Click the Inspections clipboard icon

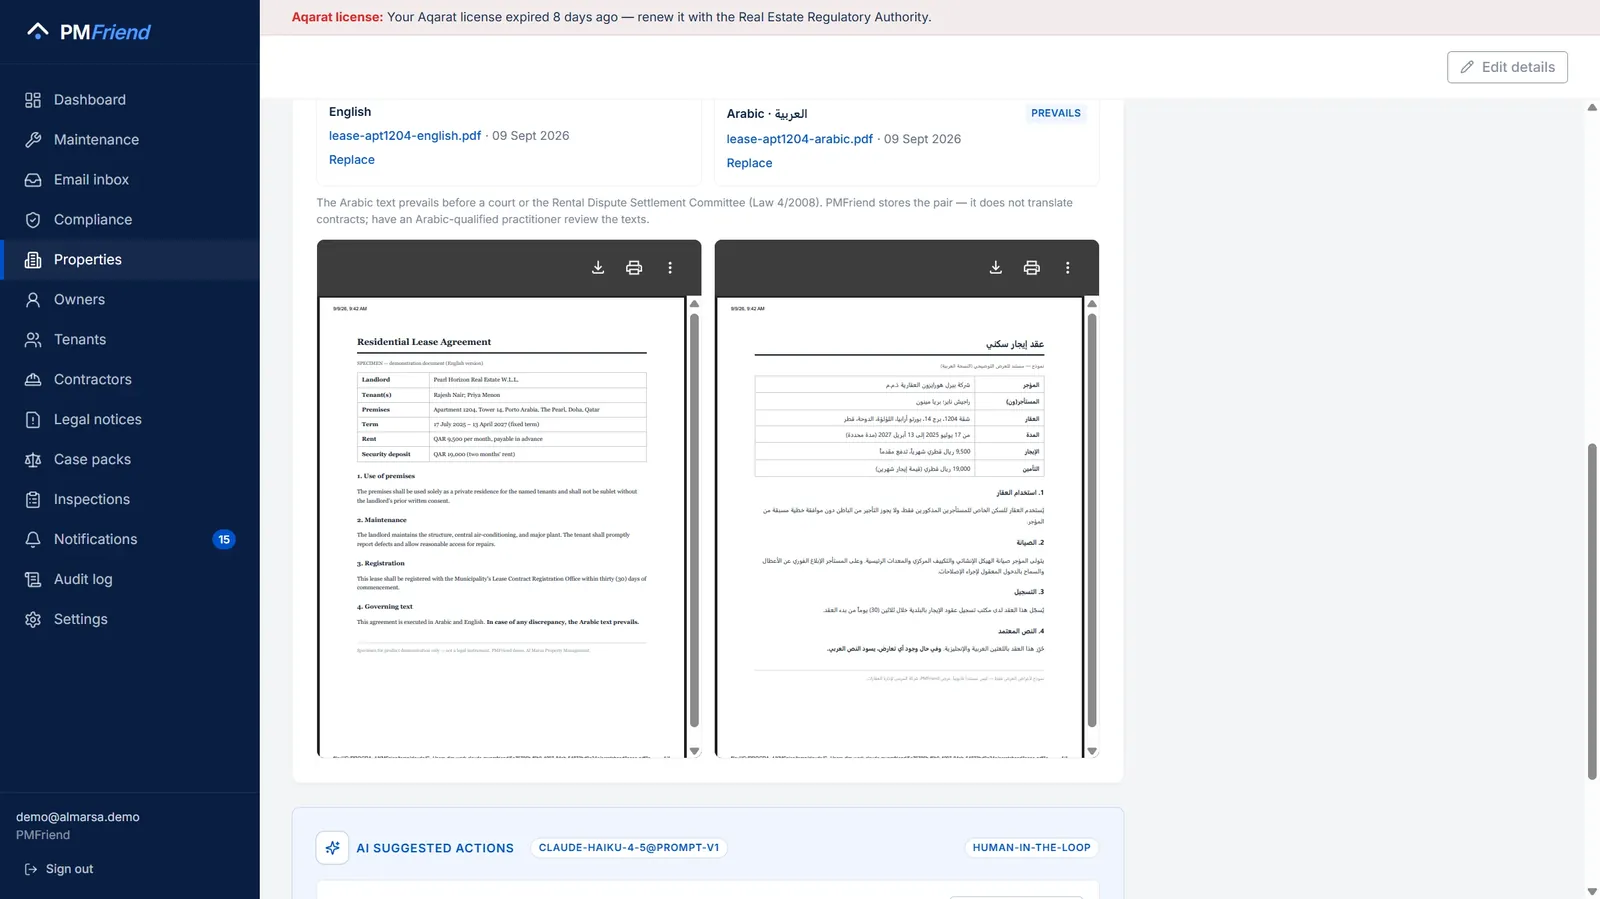(33, 500)
